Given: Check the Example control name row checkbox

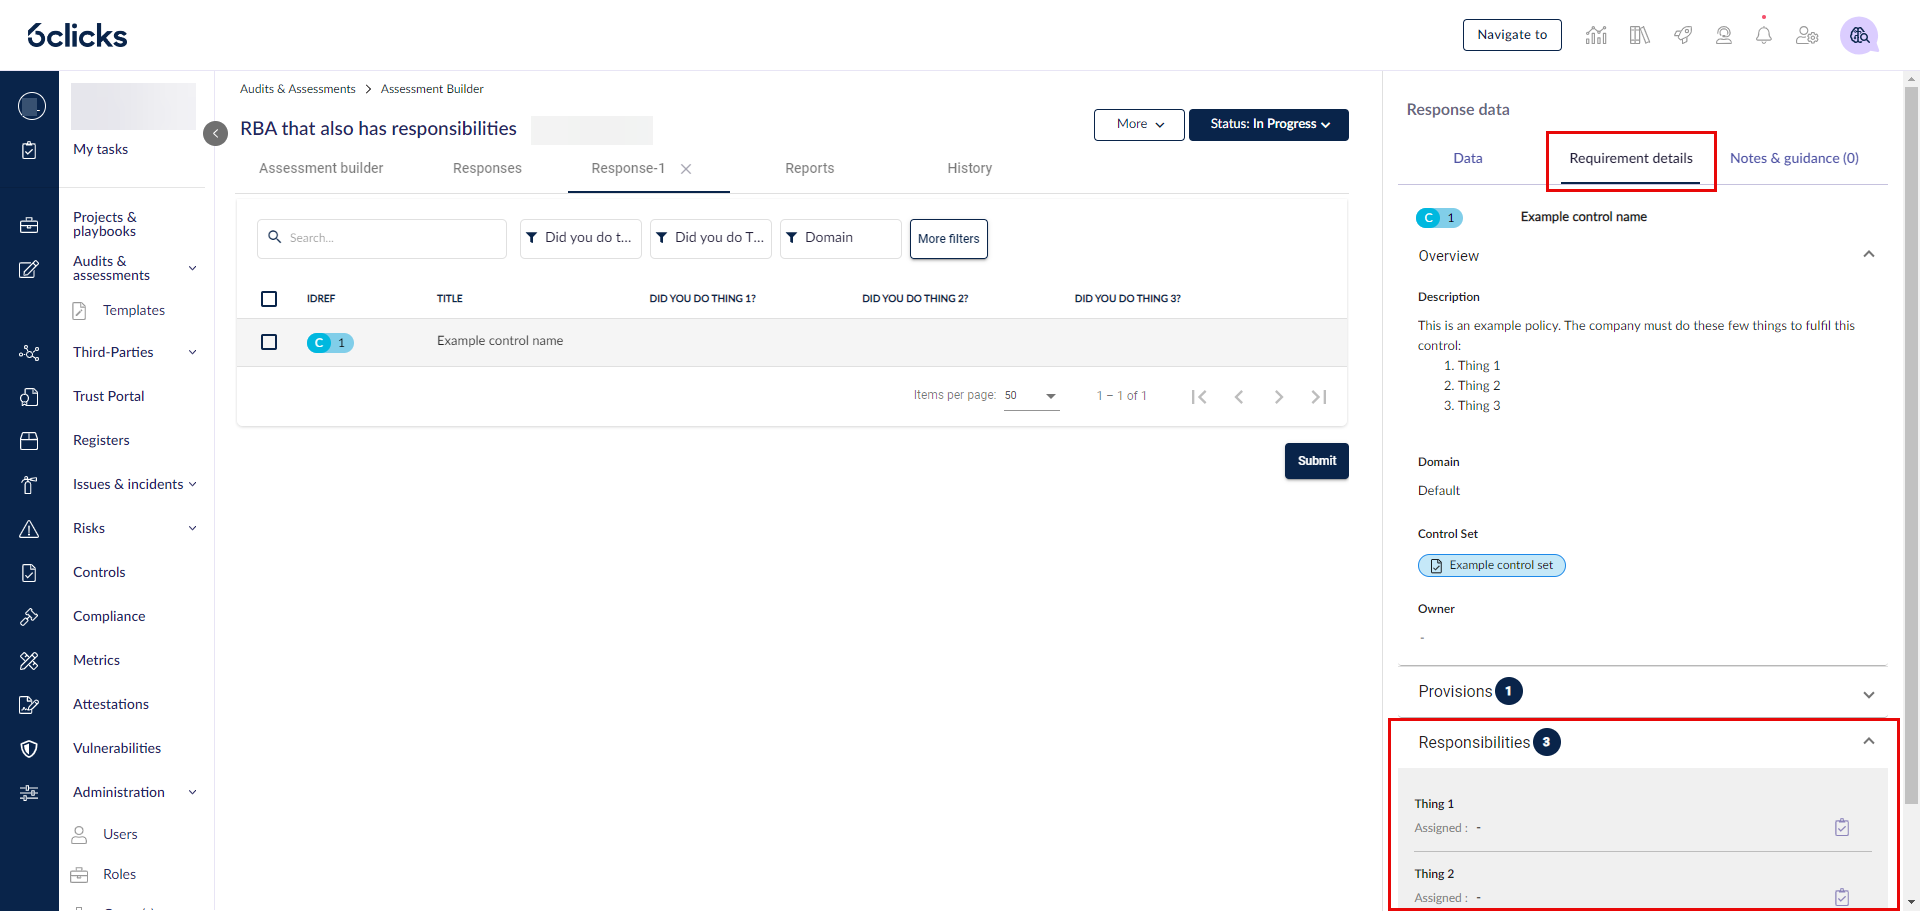Looking at the screenshot, I should pyautogui.click(x=269, y=342).
